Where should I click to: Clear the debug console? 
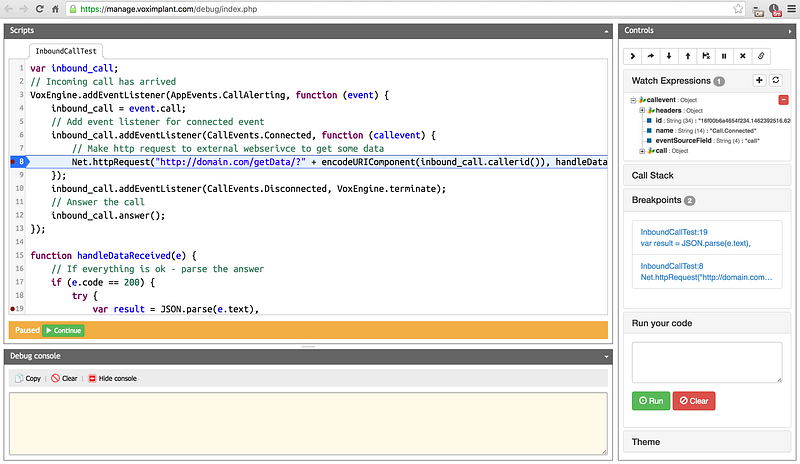(64, 379)
